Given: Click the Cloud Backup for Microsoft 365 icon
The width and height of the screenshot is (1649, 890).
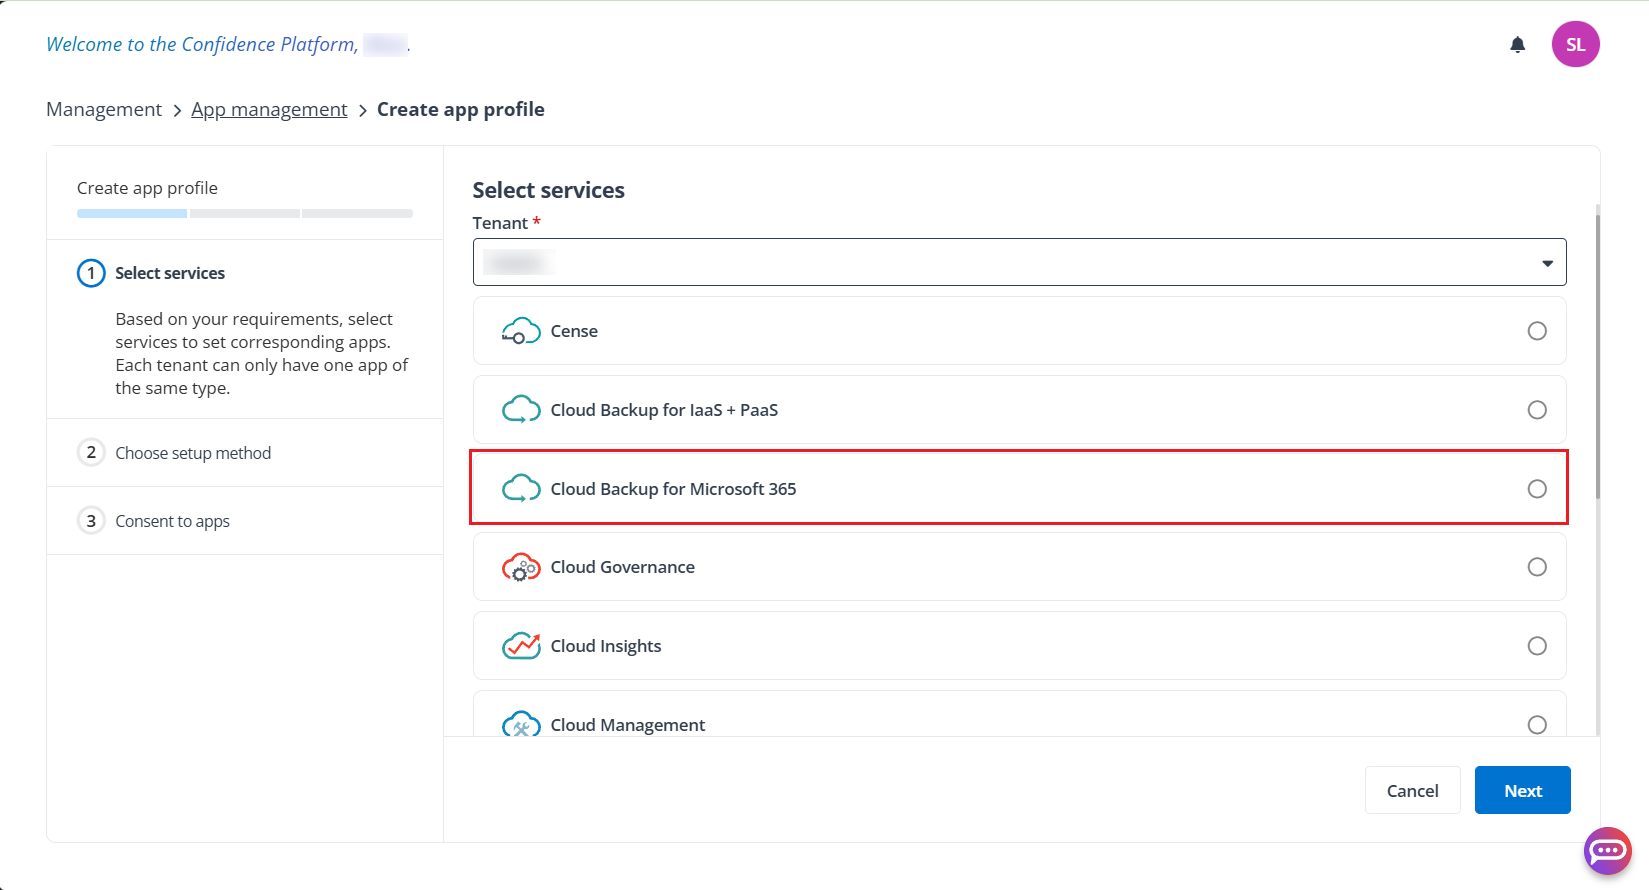Looking at the screenshot, I should point(521,489).
